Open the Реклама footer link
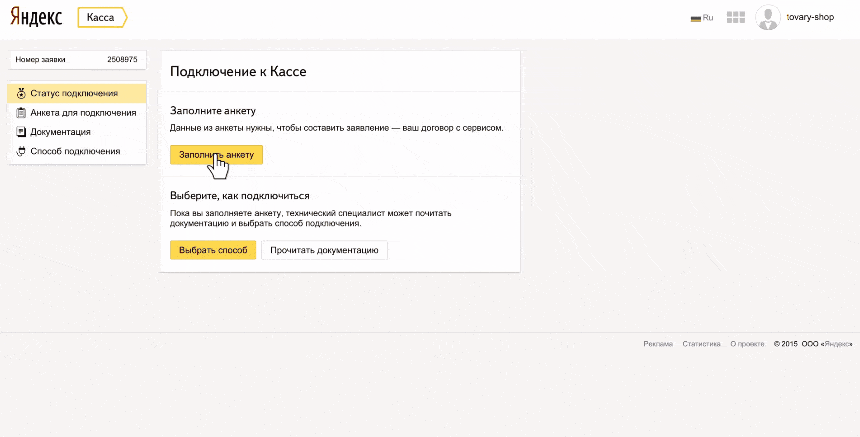860x437 pixels. [x=658, y=344]
